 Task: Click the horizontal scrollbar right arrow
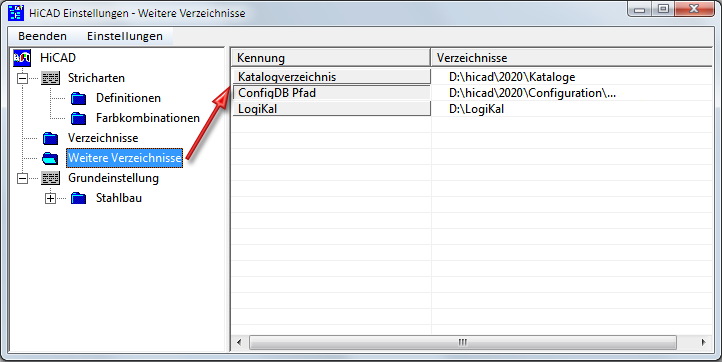703,342
